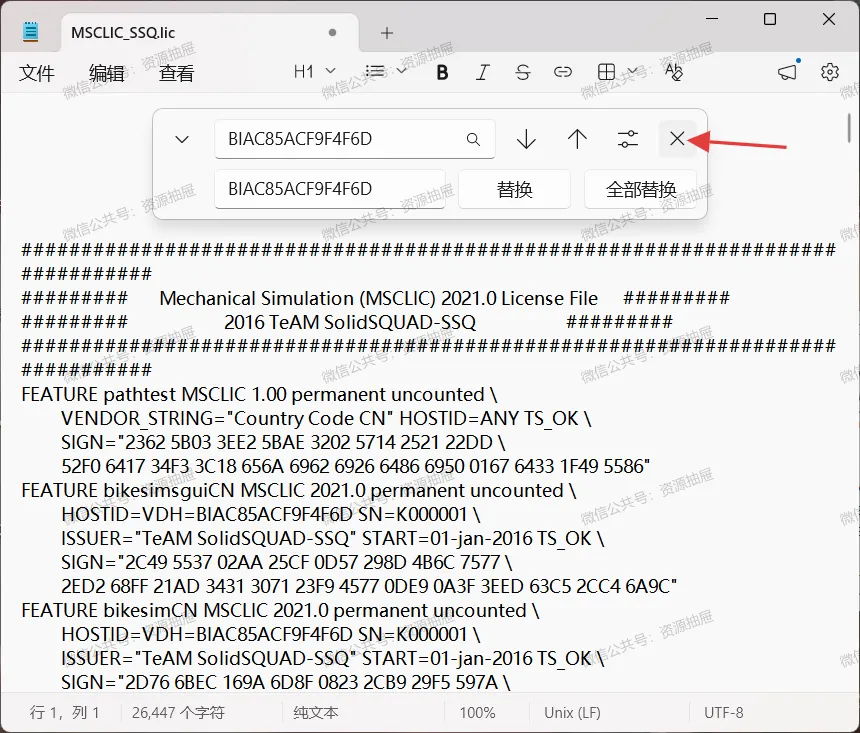Click the 替换 button
The width and height of the screenshot is (860, 733).
coord(514,189)
